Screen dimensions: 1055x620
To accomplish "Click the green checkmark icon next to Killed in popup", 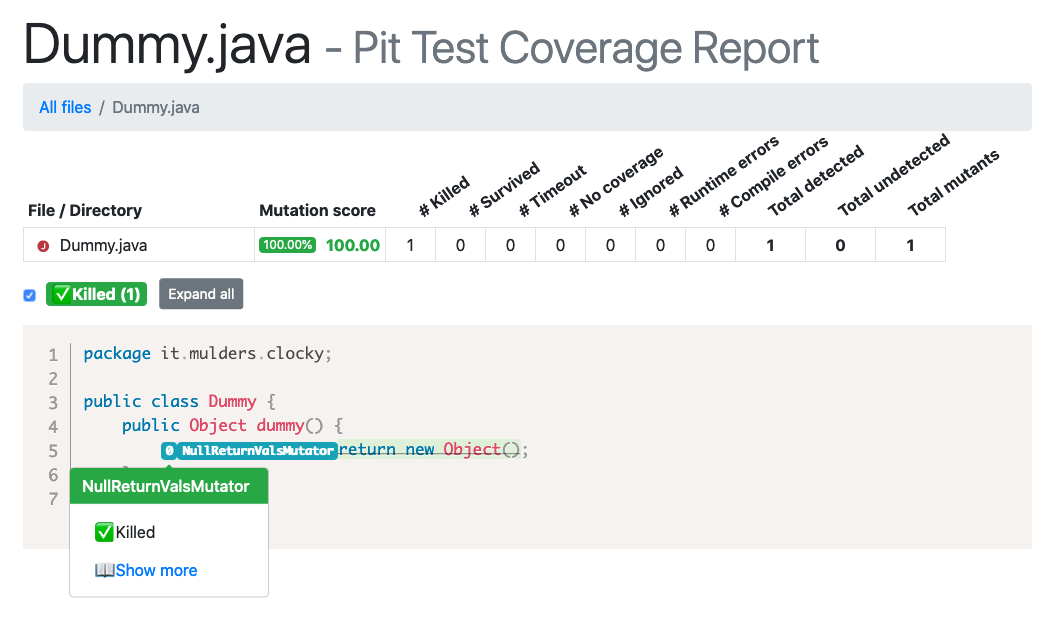I will 104,533.
